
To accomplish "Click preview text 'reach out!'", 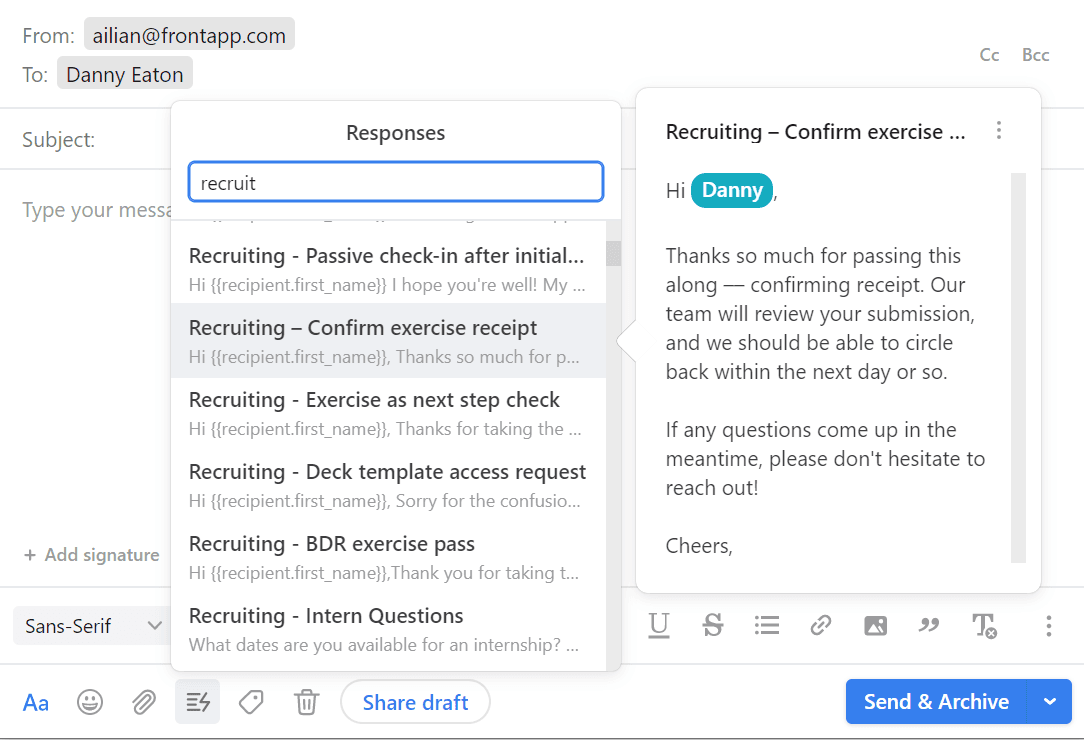I will tap(712, 488).
